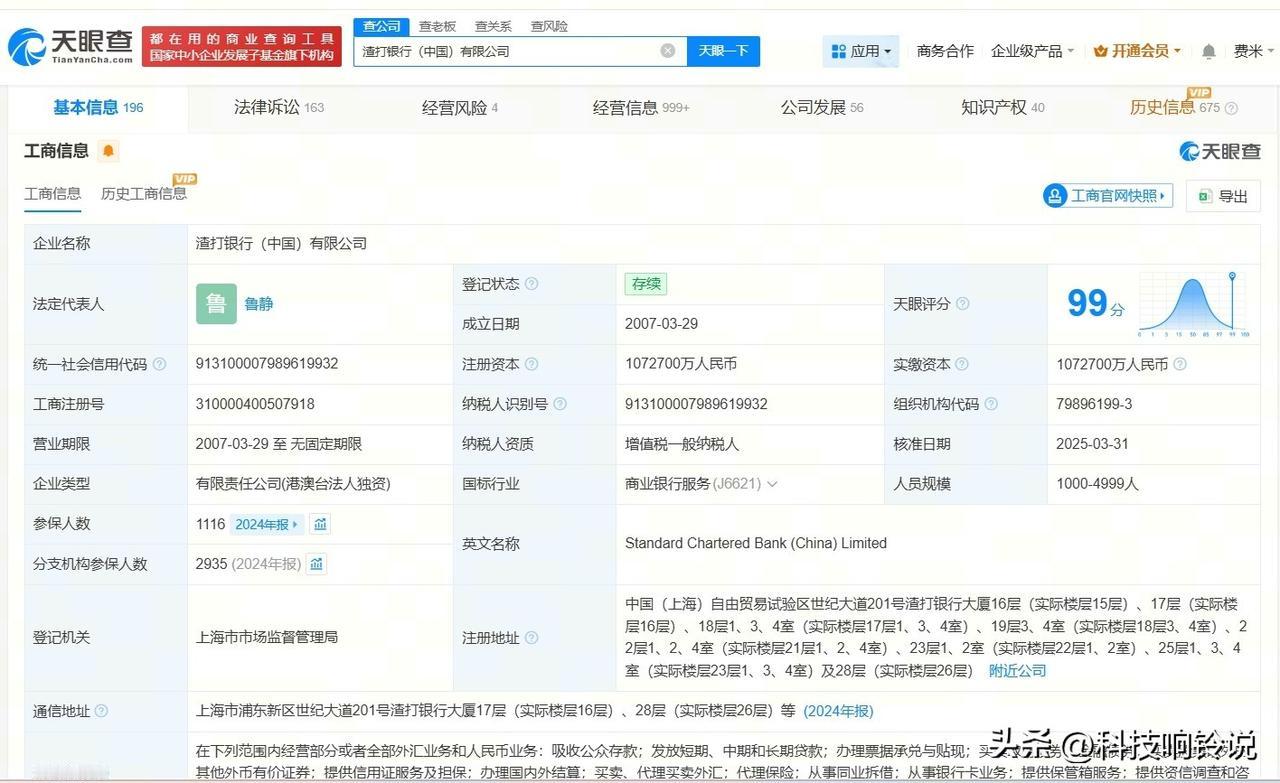Open help icon next to 实缴资本 label
The image size is (1280, 783).
click(962, 365)
